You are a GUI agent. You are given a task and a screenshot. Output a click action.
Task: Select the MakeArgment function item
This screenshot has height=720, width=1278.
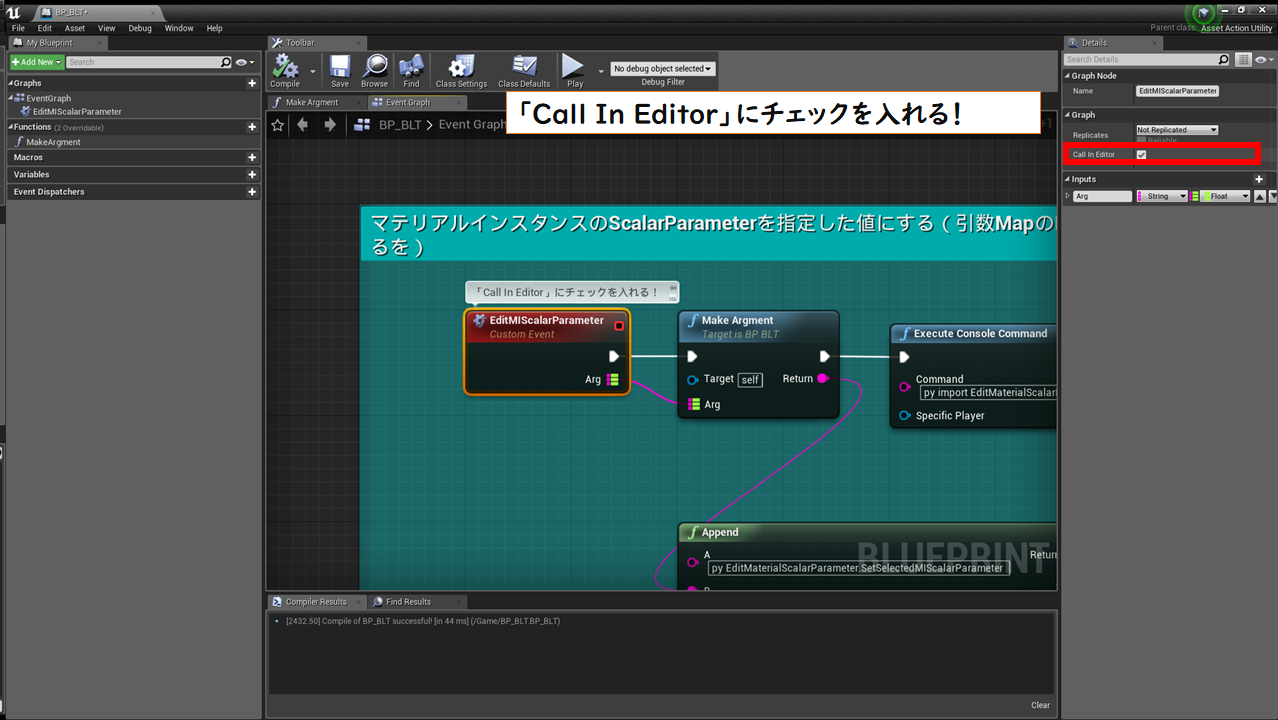(53, 142)
